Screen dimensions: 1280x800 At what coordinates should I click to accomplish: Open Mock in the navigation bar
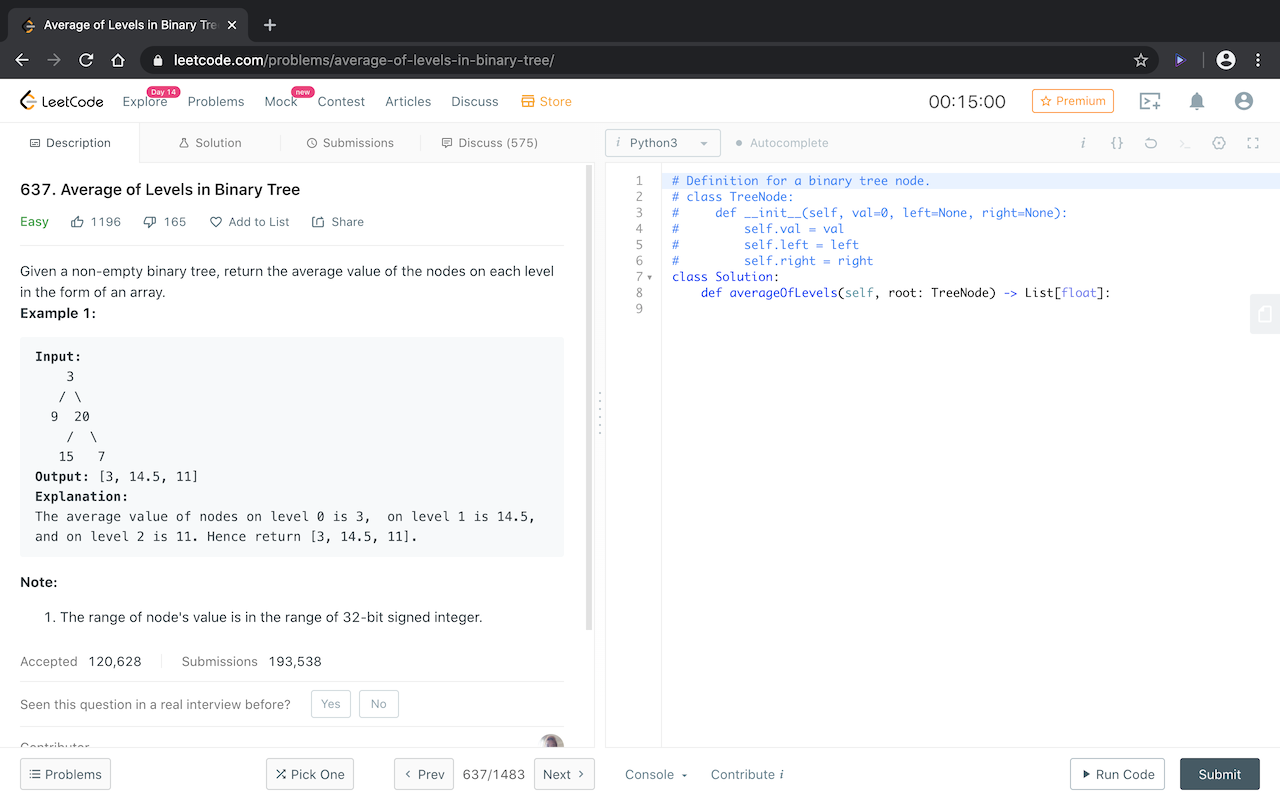pyautogui.click(x=281, y=101)
